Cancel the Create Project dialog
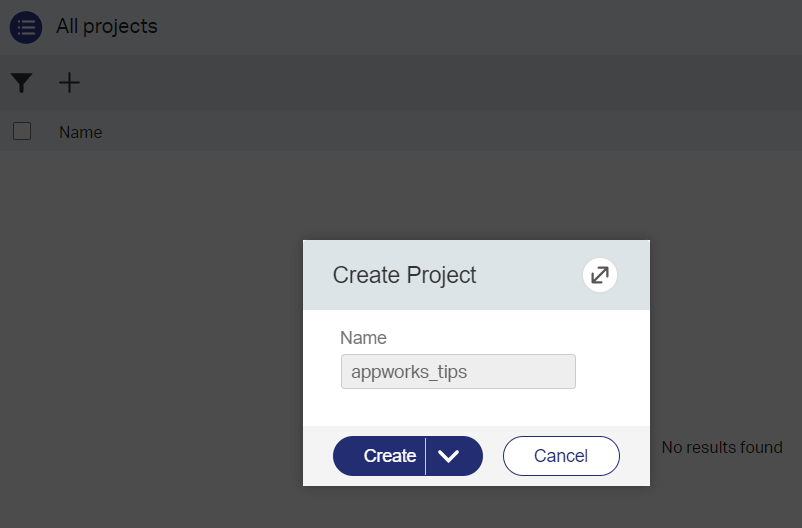 click(x=561, y=456)
